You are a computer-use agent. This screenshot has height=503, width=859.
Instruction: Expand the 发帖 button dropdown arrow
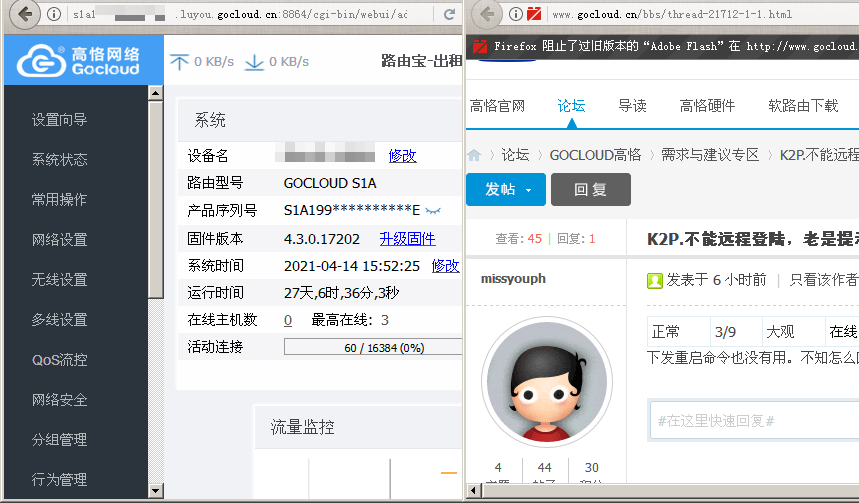529,190
